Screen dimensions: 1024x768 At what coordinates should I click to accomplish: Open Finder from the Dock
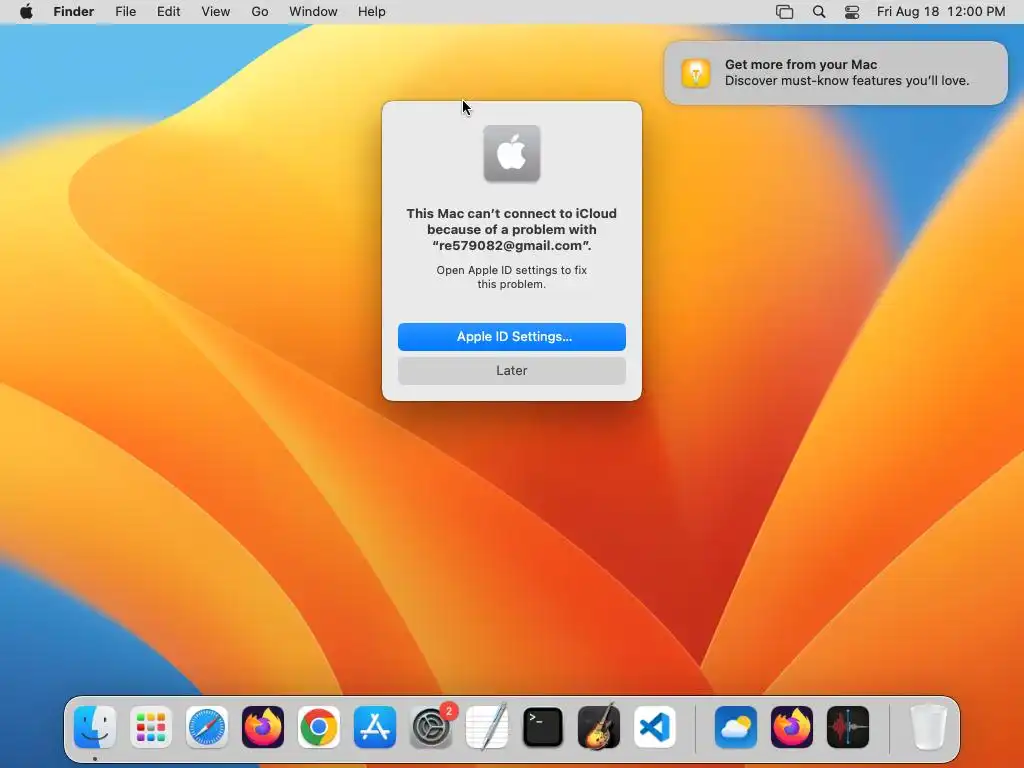coord(95,727)
